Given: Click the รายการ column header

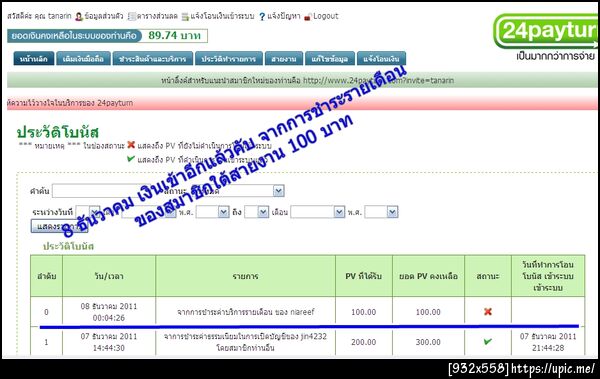Looking at the screenshot, I should click(246, 276).
